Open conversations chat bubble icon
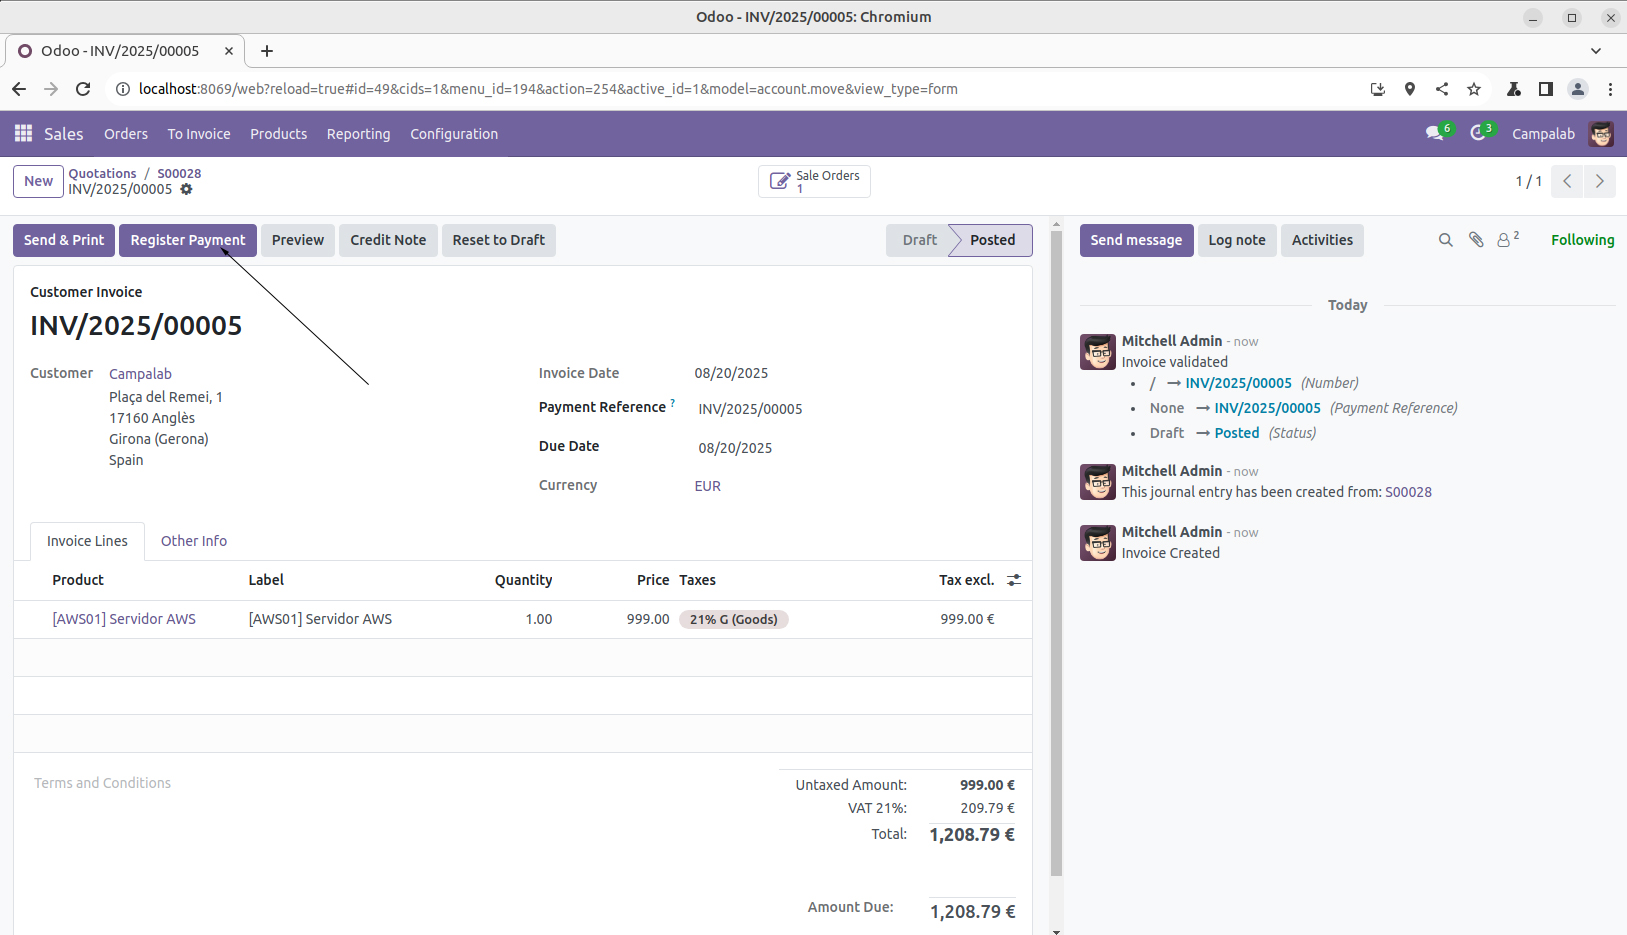The height and width of the screenshot is (935, 1627). (1435, 133)
